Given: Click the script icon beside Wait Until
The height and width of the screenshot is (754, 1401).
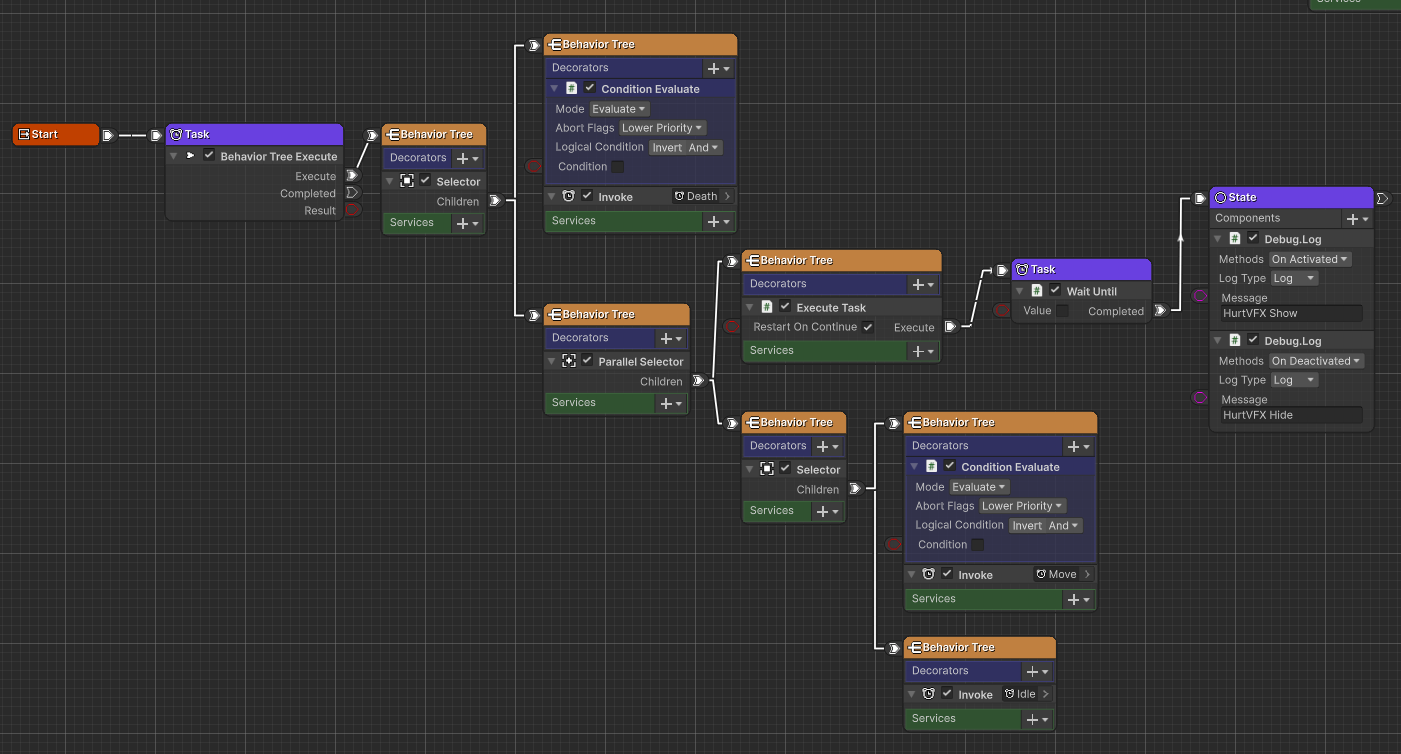Looking at the screenshot, I should tap(1037, 291).
